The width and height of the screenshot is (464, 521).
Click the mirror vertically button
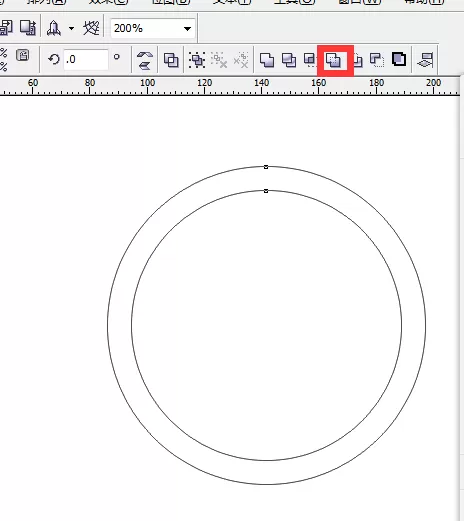tap(145, 65)
